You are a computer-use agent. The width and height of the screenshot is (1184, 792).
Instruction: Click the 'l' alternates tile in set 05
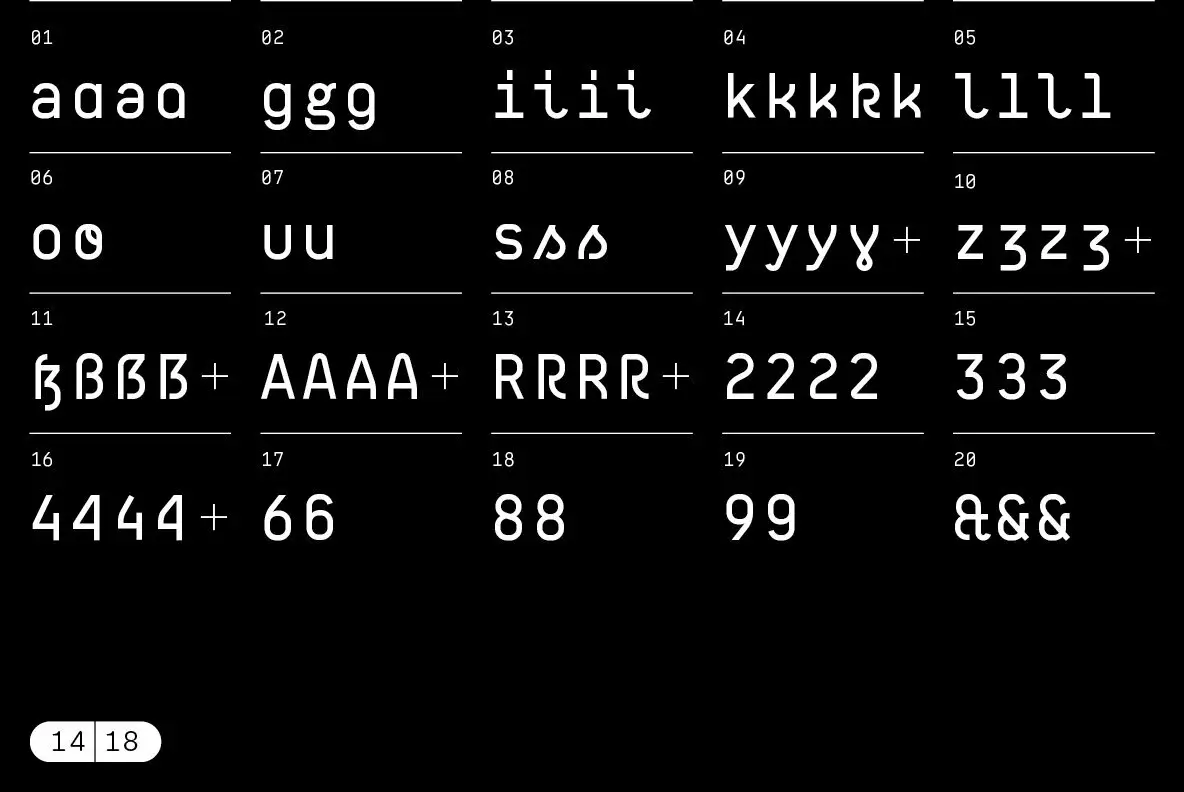[1035, 98]
